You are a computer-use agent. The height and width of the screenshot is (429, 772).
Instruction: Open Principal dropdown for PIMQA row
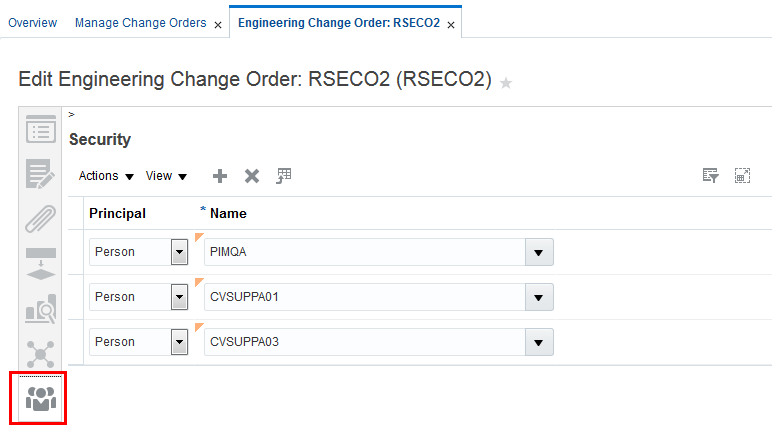(180, 252)
